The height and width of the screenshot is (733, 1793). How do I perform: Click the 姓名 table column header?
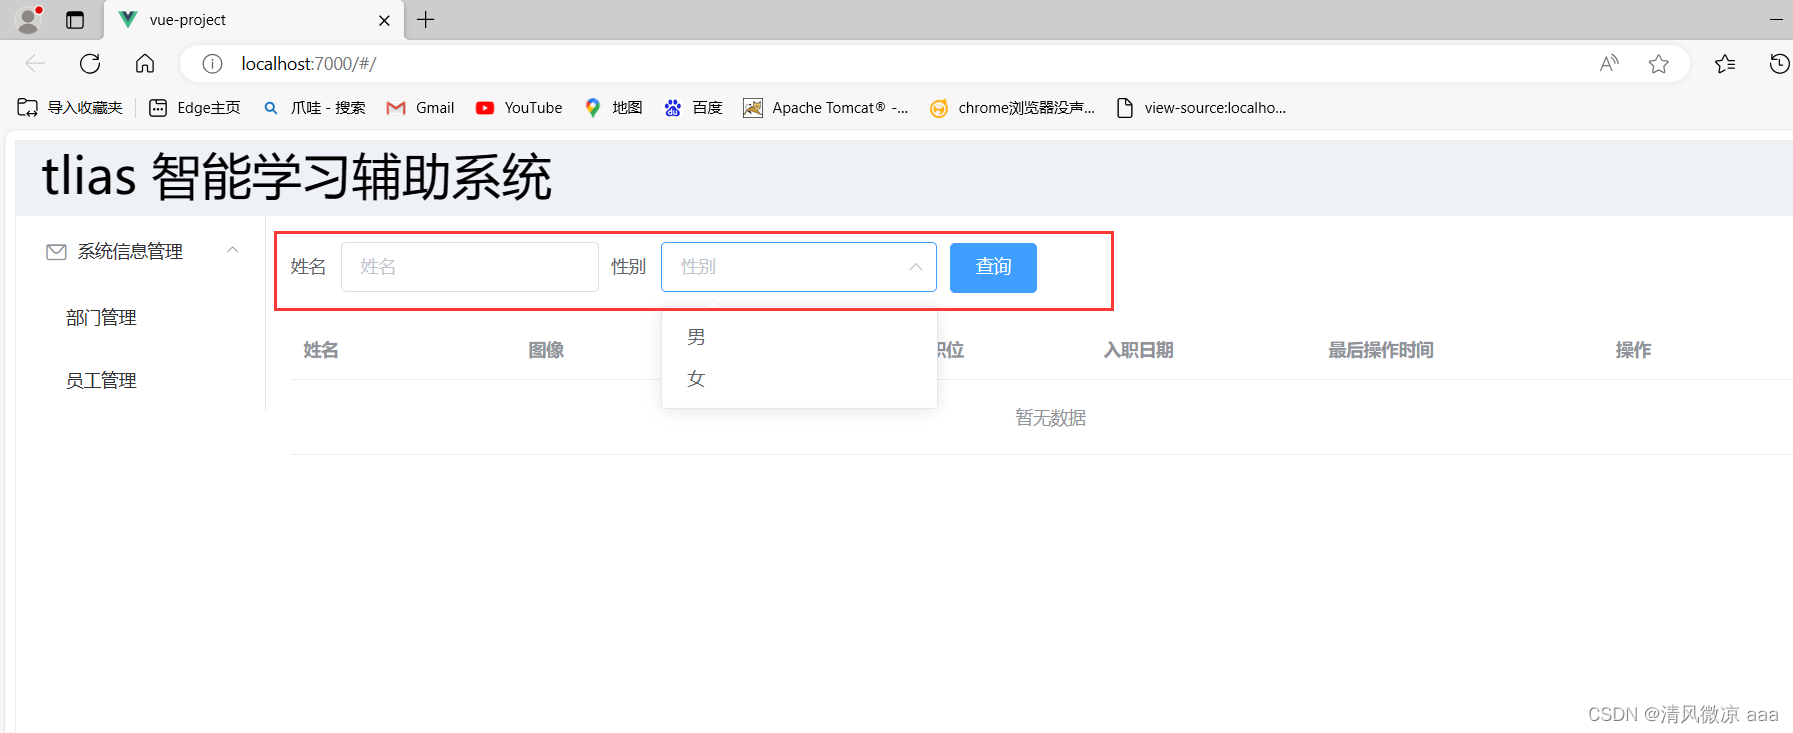click(321, 350)
